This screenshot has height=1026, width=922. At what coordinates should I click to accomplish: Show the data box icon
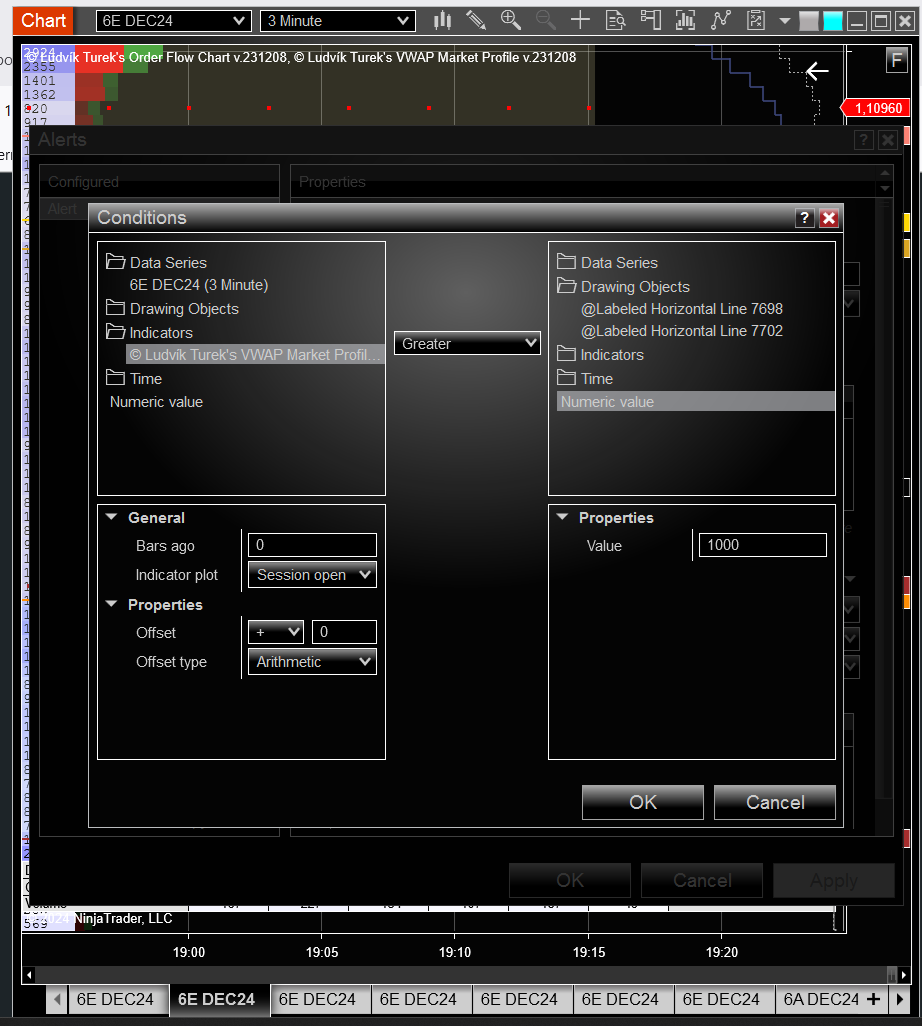click(x=615, y=21)
